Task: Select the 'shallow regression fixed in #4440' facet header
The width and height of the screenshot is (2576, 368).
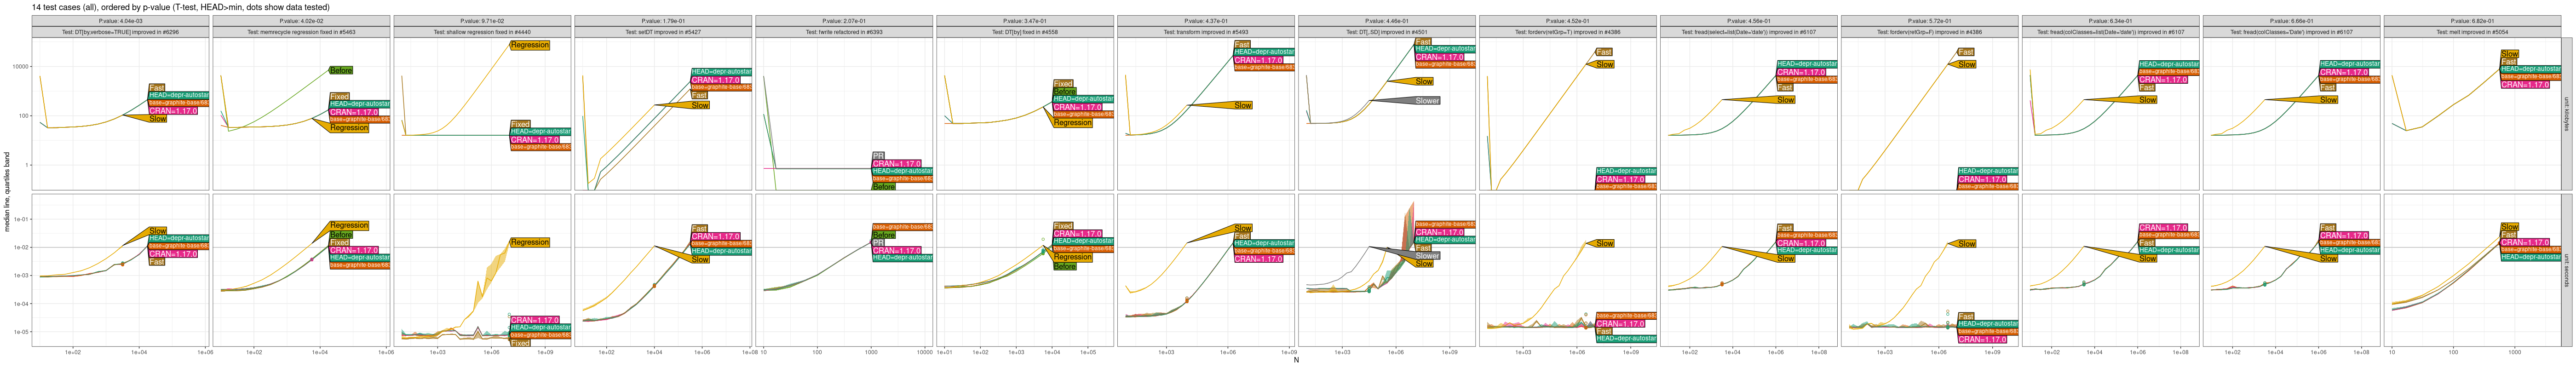Action: 482,32
